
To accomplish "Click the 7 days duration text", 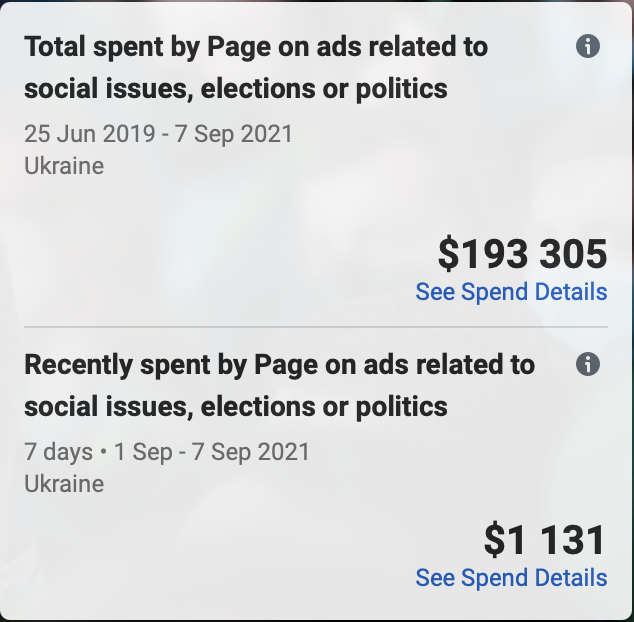I will pos(59,451).
